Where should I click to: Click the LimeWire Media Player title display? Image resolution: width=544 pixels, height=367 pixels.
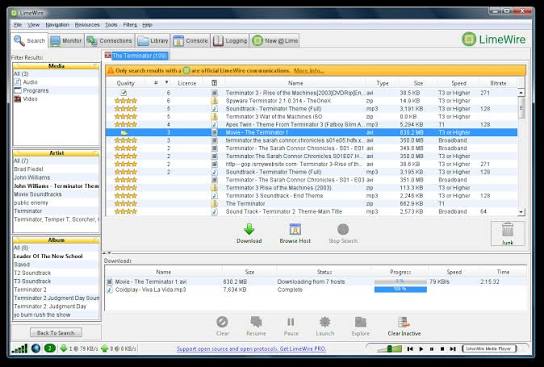tap(489, 349)
